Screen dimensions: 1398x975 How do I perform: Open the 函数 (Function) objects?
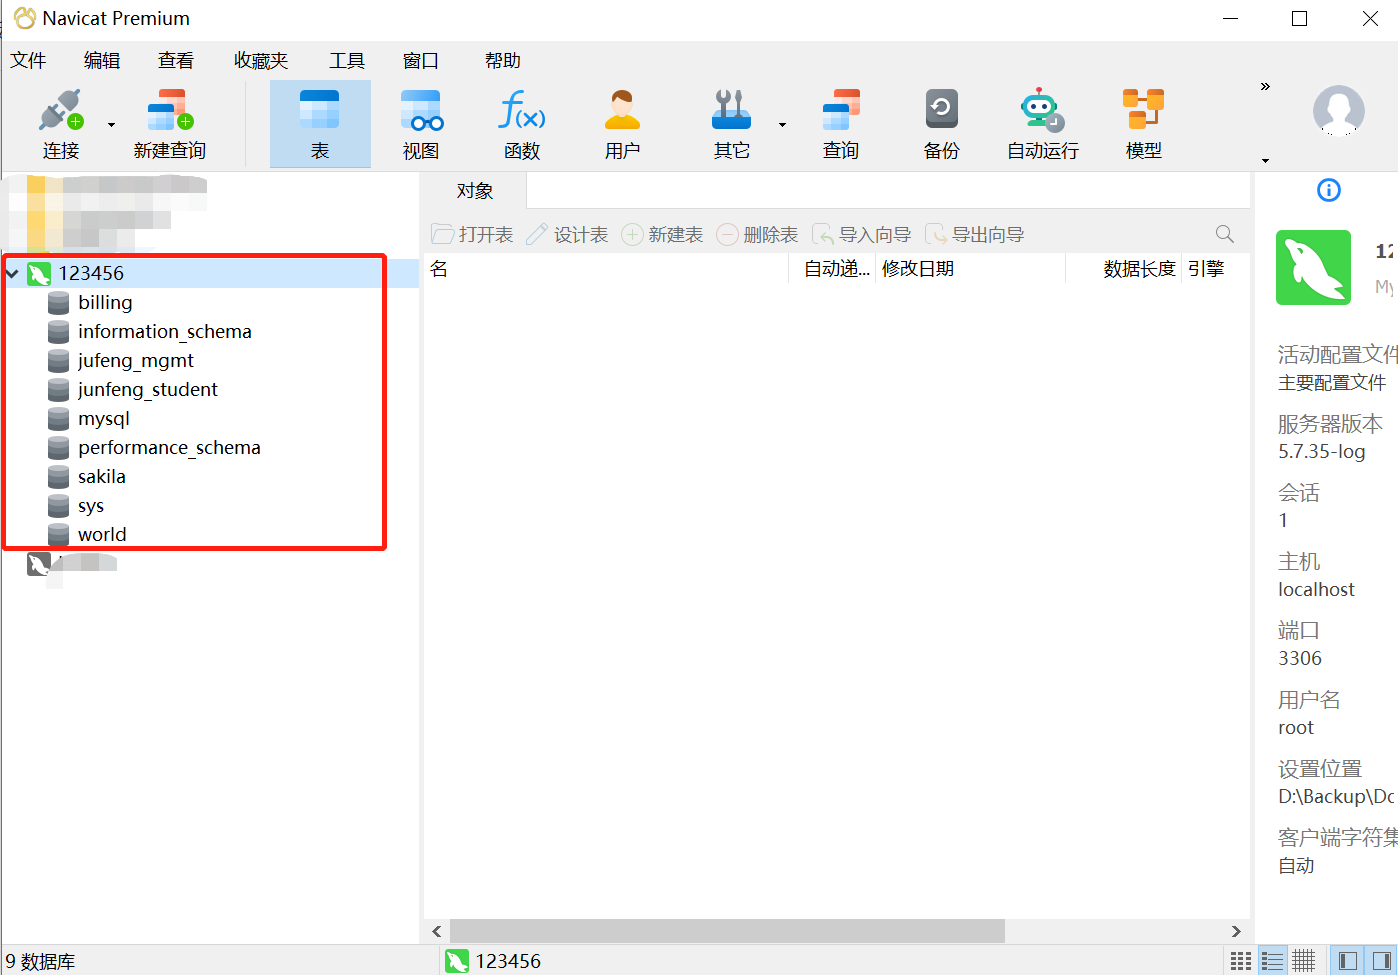pos(521,123)
